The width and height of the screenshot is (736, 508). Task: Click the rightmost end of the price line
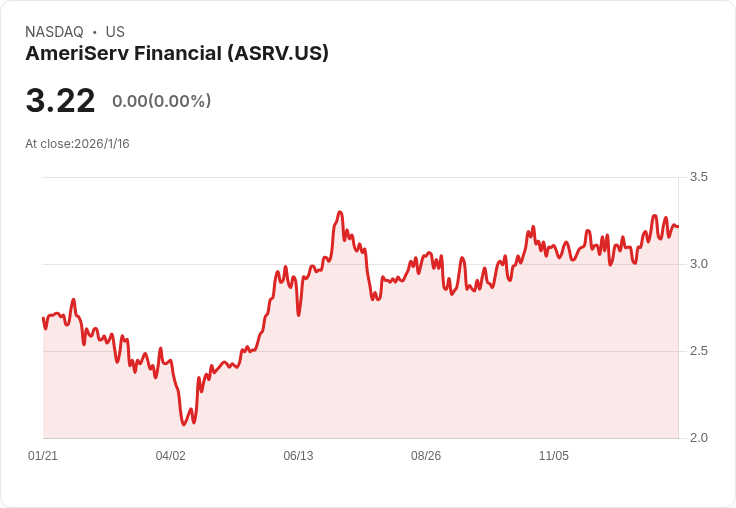[x=677, y=226]
